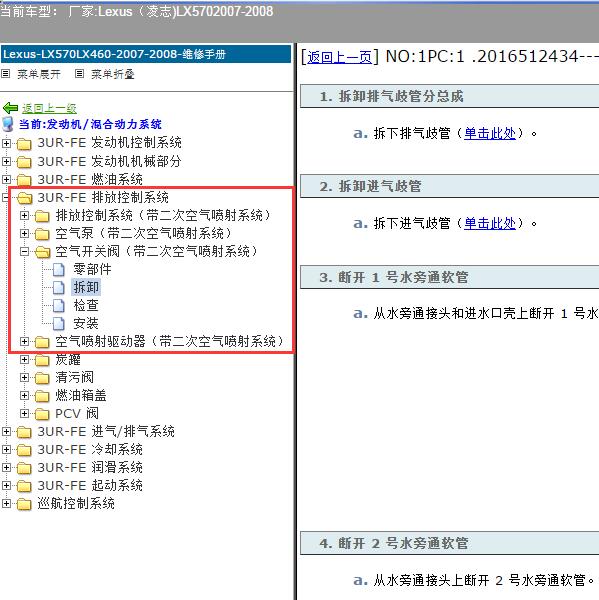The image size is (599, 600).
Task: Expand the 3UR-FE 冷却系统 node
Action: [6, 450]
